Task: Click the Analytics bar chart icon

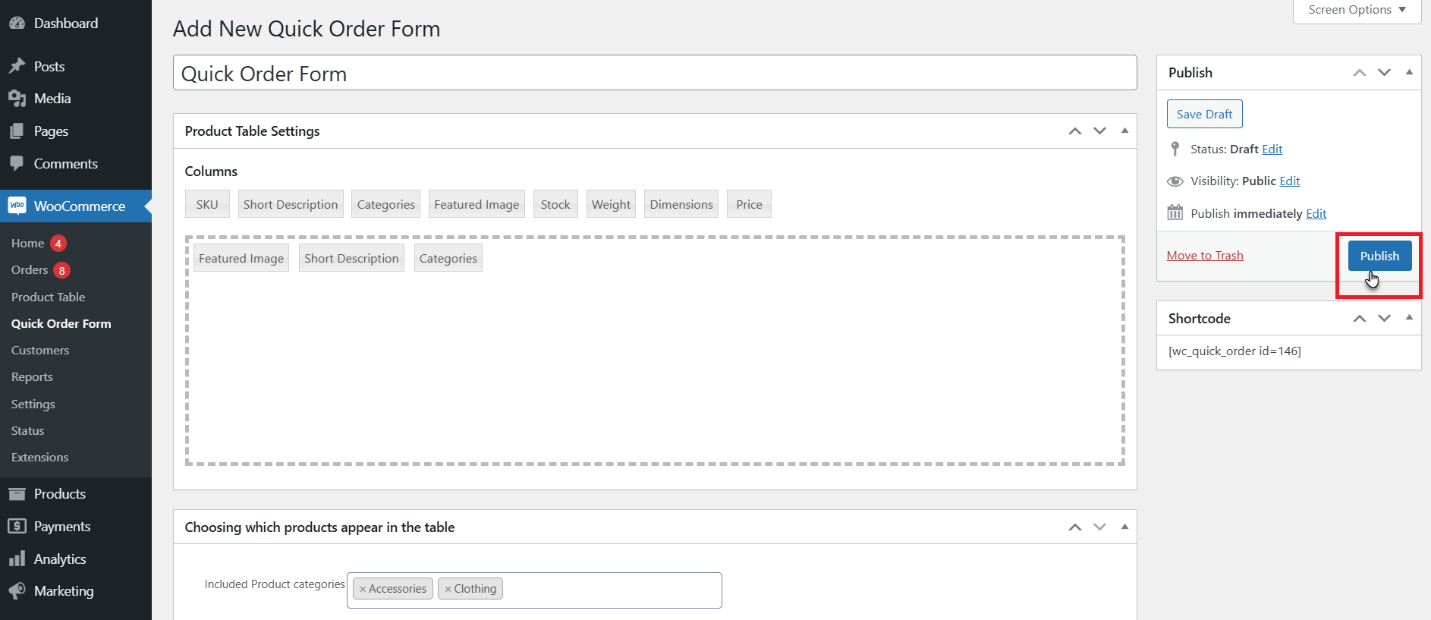Action: point(17,559)
